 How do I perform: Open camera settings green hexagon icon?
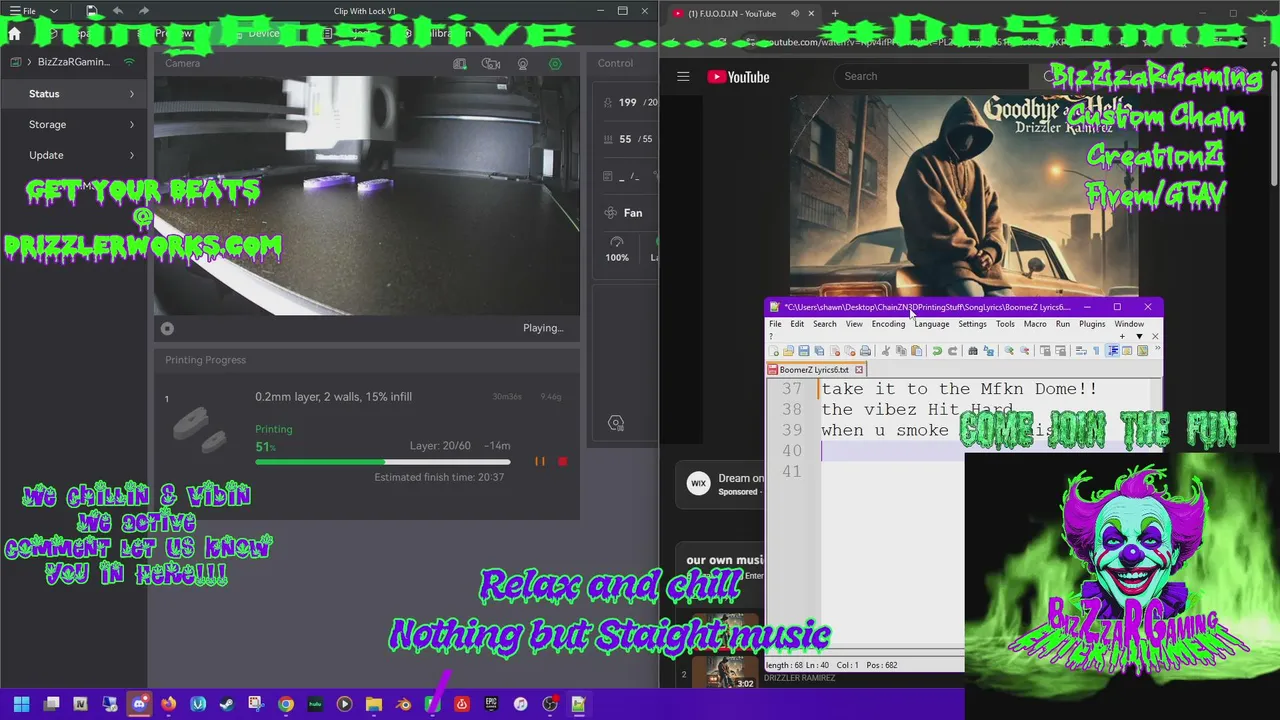point(555,64)
